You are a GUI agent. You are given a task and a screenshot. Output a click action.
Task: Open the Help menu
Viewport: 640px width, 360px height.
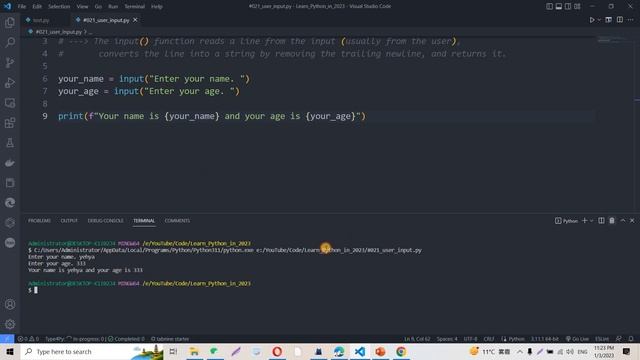tap(157, 7)
